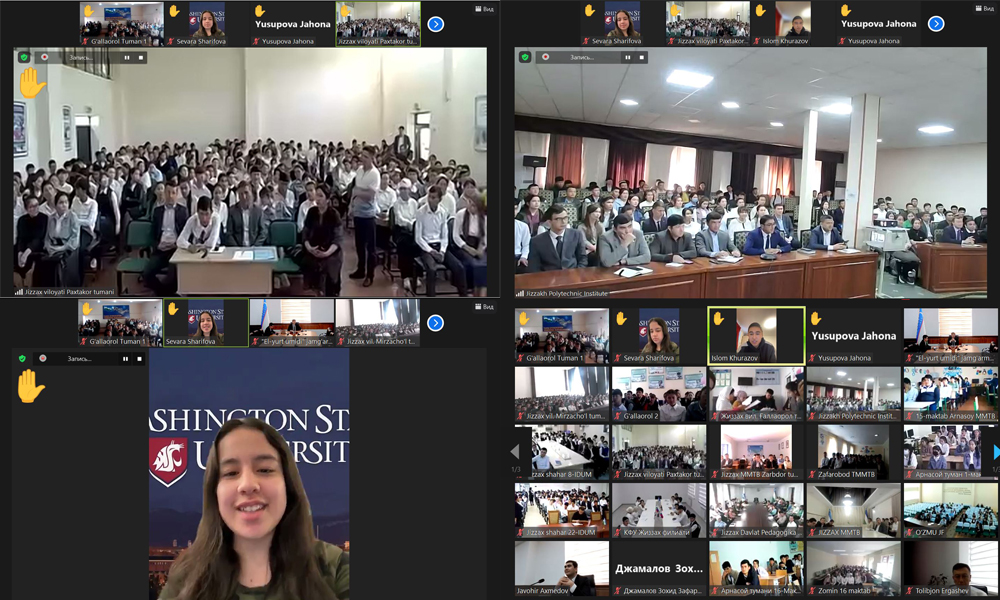This screenshot has height=600, width=1000.
Task: Go to previous gallery page with gray arrow
Action: 516,452
